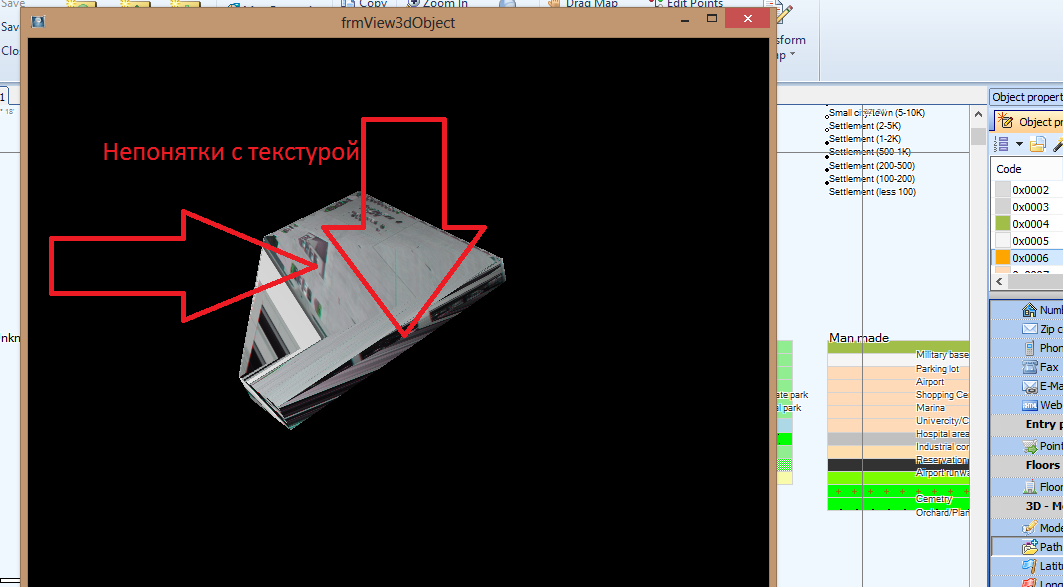Open the dropdown arrow beside the categorized icon

[x=1019, y=145]
